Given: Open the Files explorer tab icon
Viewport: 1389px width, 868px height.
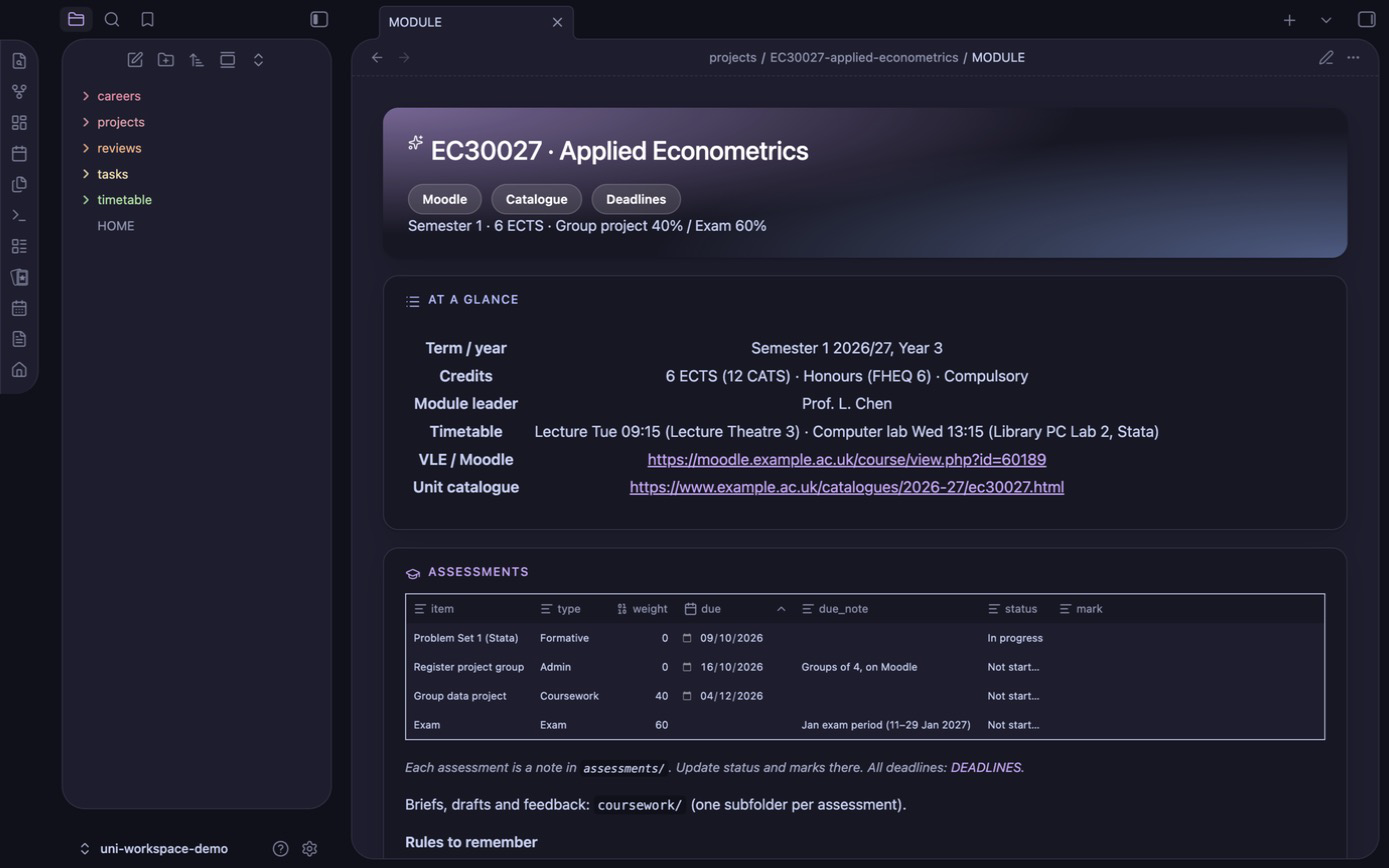Looking at the screenshot, I should pyautogui.click(x=76, y=19).
